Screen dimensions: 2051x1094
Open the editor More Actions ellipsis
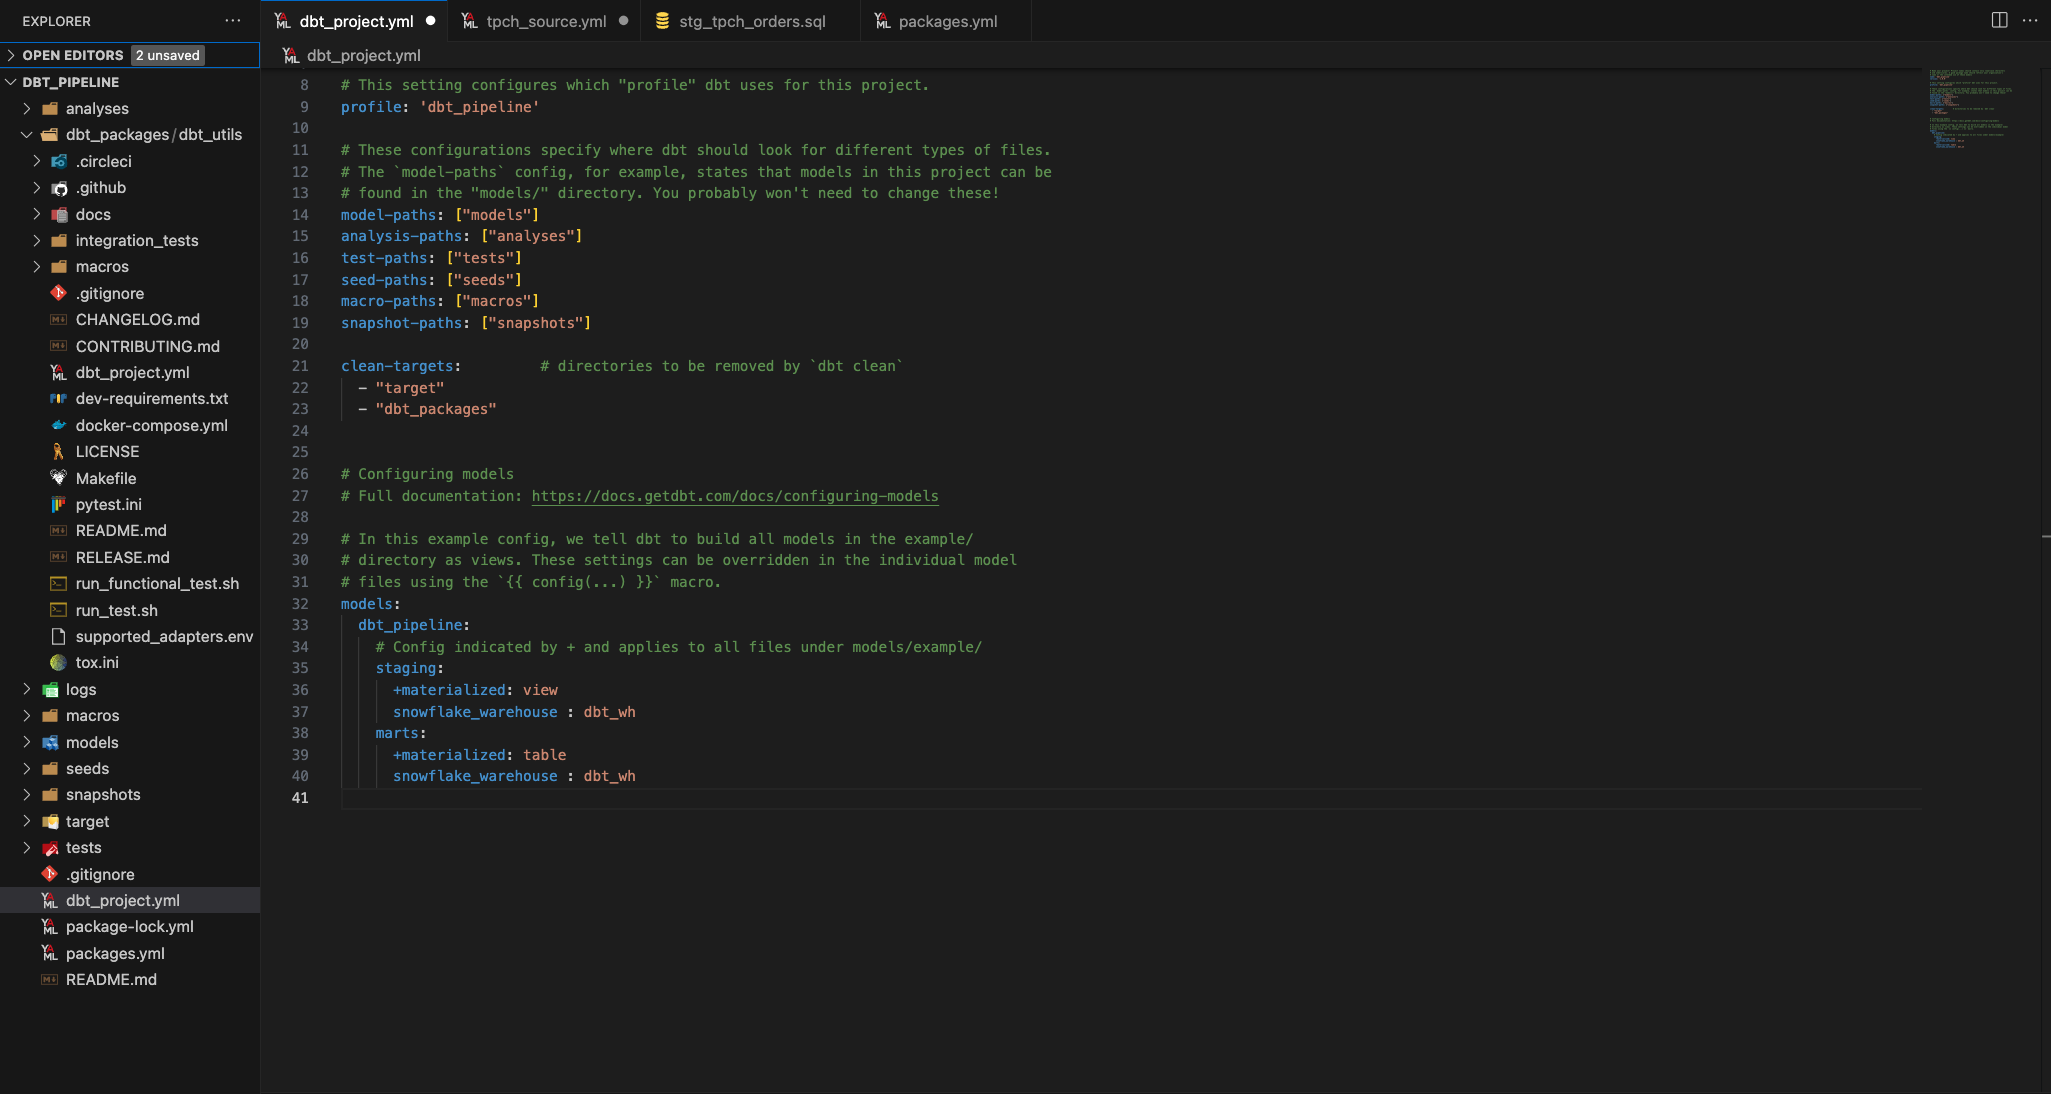pos(2029,20)
